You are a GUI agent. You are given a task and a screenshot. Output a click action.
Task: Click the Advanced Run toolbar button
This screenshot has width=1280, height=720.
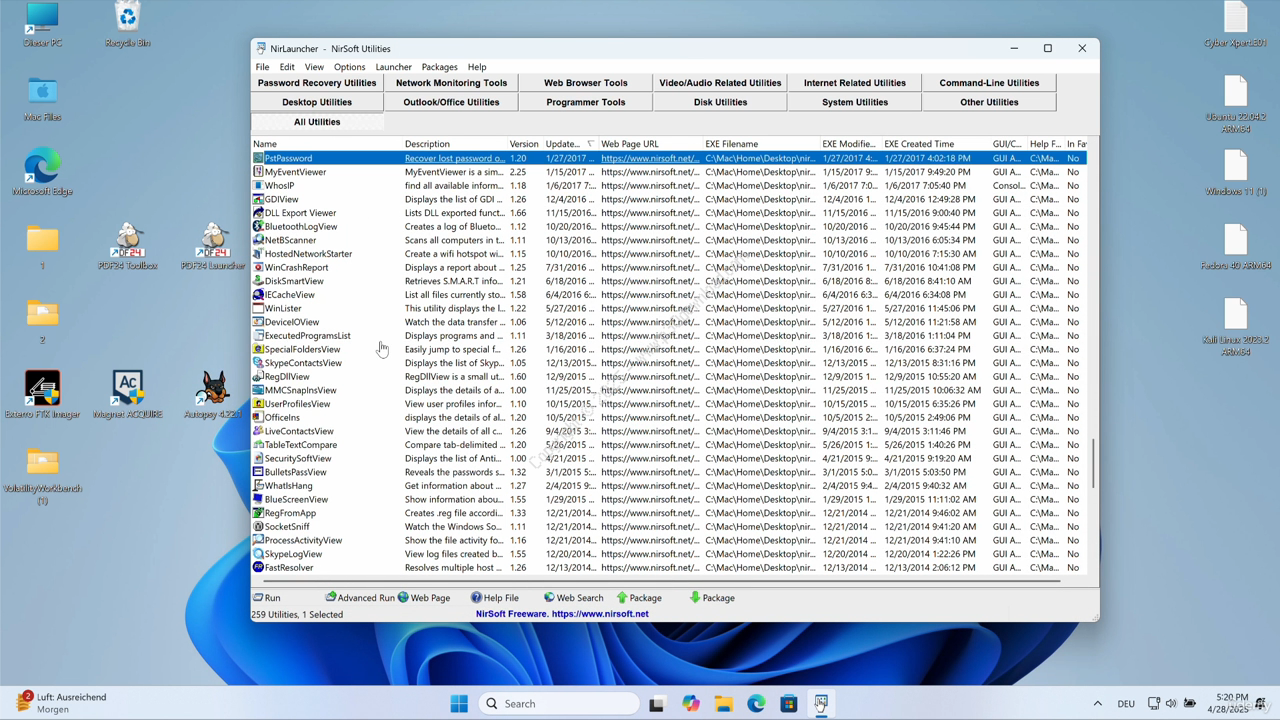click(359, 597)
